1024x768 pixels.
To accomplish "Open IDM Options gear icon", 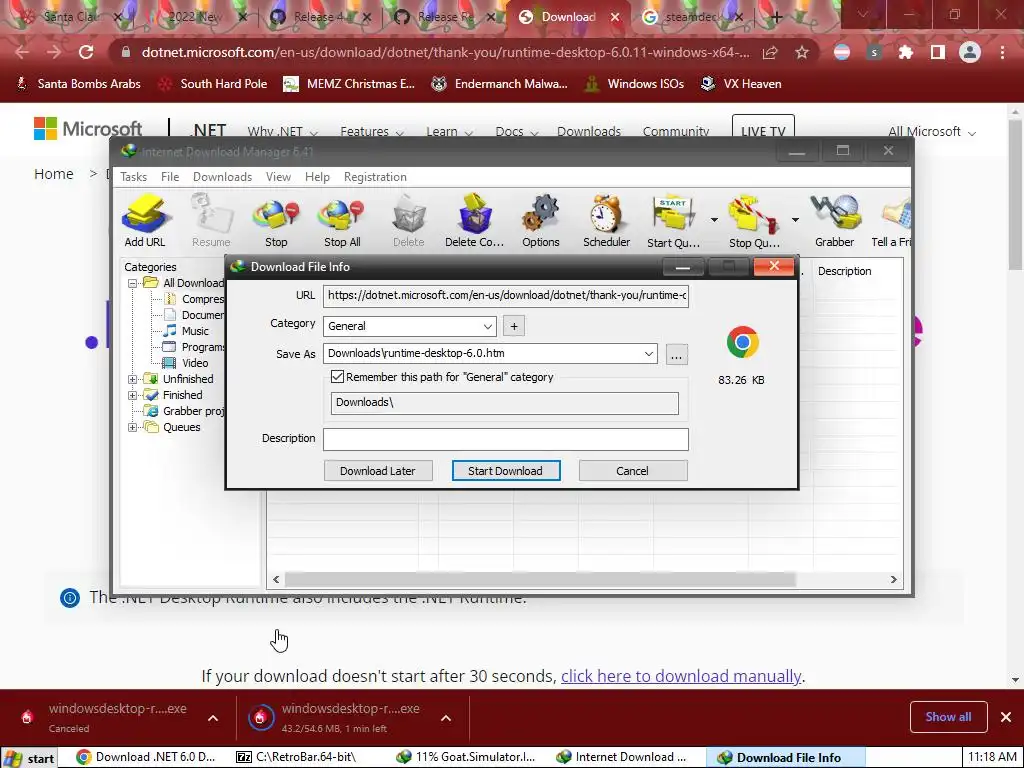I will coord(540,221).
